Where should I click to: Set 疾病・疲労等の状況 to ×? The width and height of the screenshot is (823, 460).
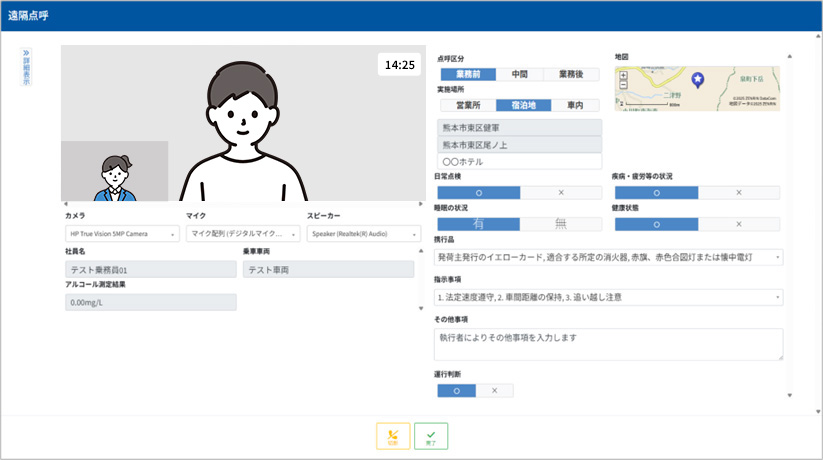739,193
